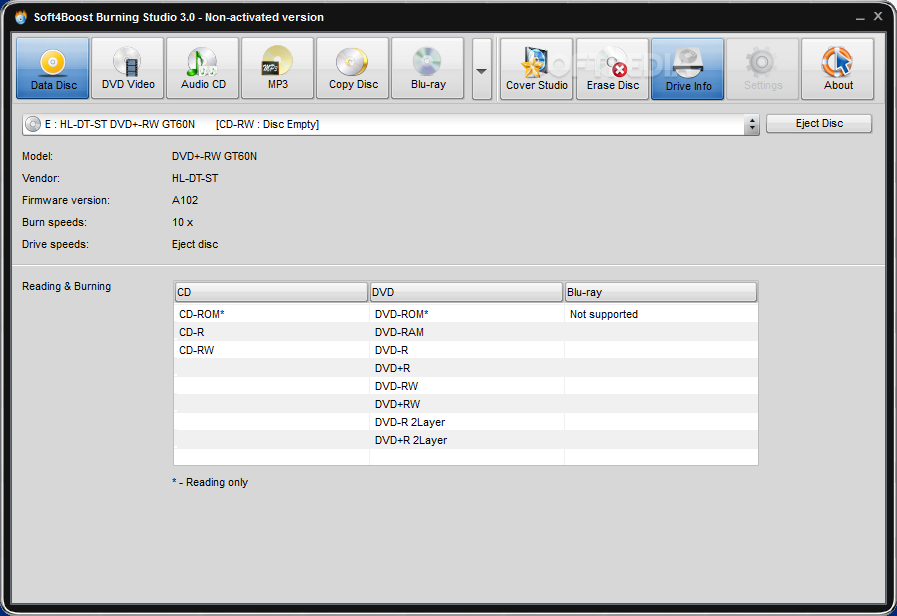This screenshot has width=897, height=616.
Task: Click the Blu-ray 'Not supported' cell
Action: 604,314
